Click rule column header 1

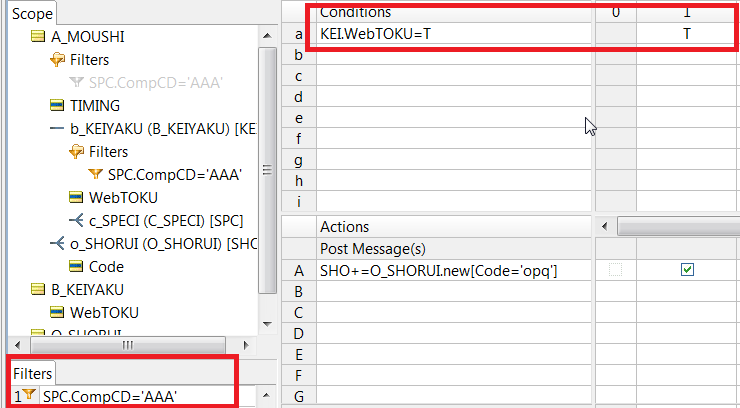(687, 12)
